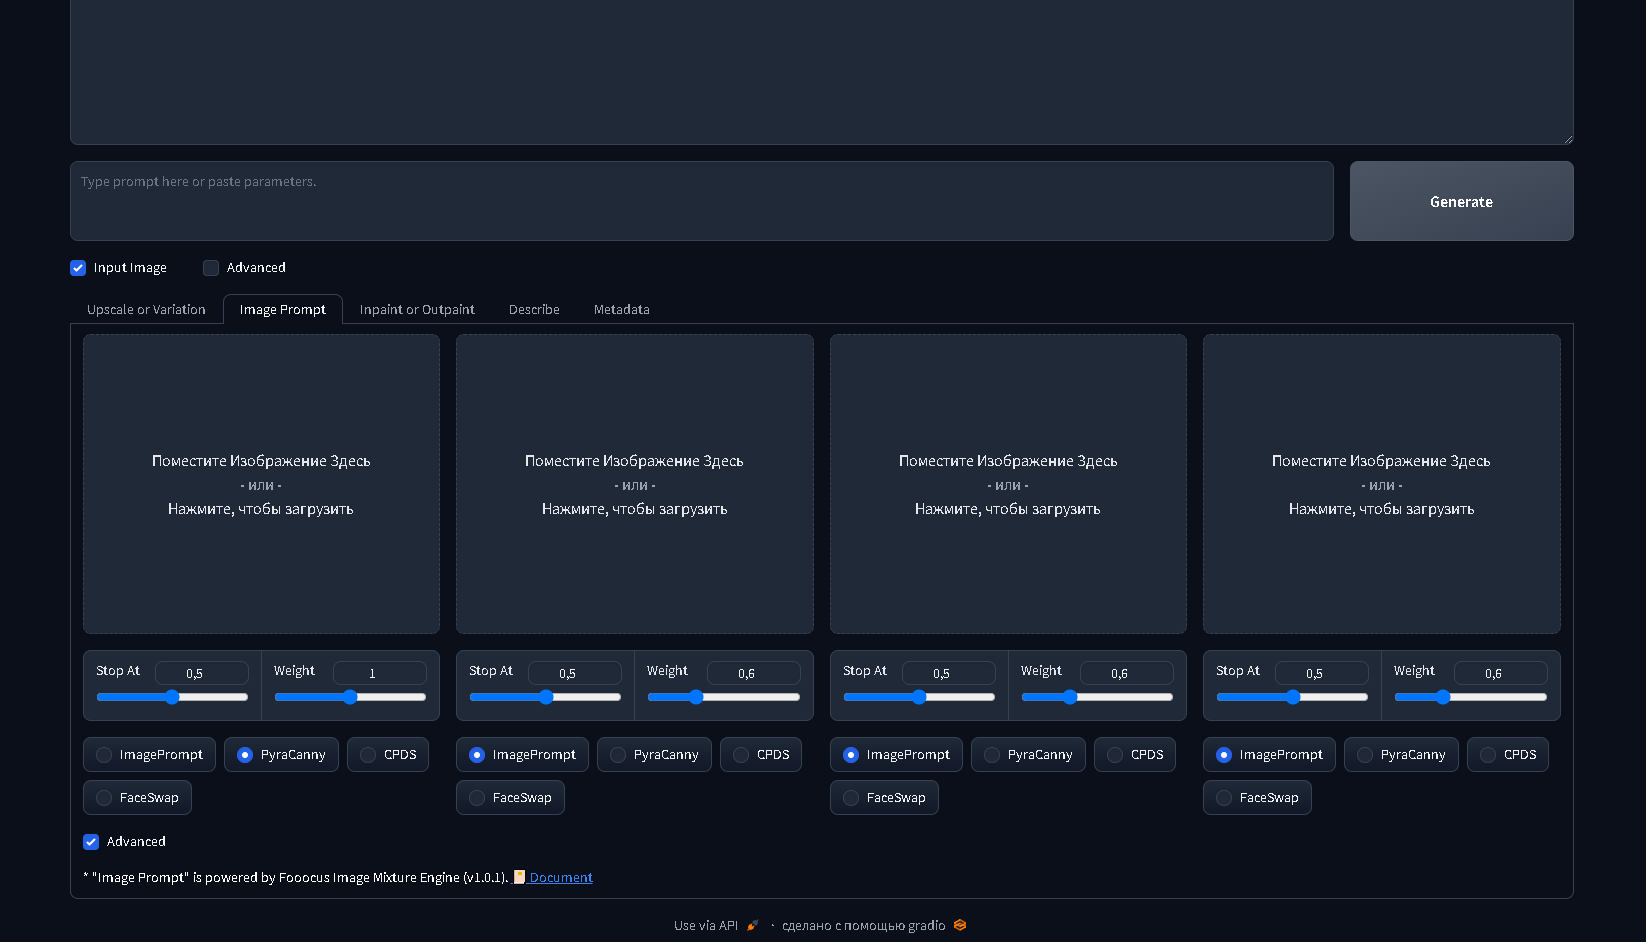Image resolution: width=1646 pixels, height=942 pixels.
Task: Toggle the Input Image checkbox
Action: [x=78, y=268]
